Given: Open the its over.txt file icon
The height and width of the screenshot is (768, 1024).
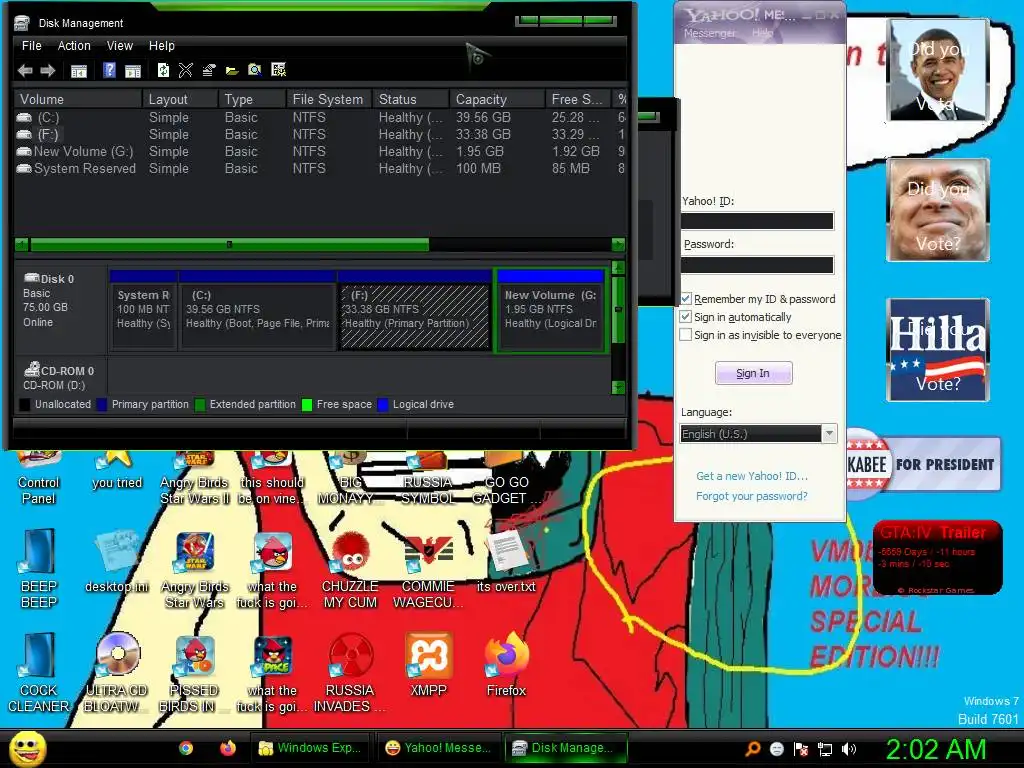Looking at the screenshot, I should point(506,562).
